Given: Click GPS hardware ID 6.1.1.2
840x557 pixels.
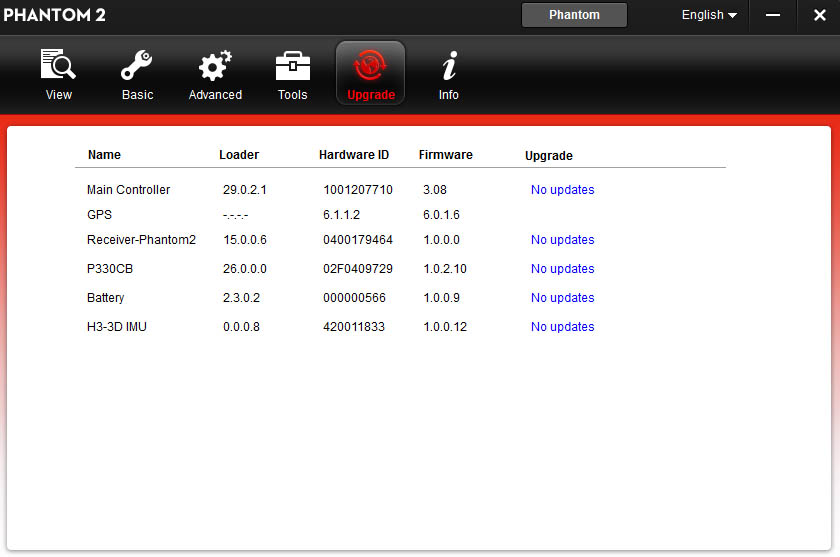Looking at the screenshot, I should coord(341,215).
